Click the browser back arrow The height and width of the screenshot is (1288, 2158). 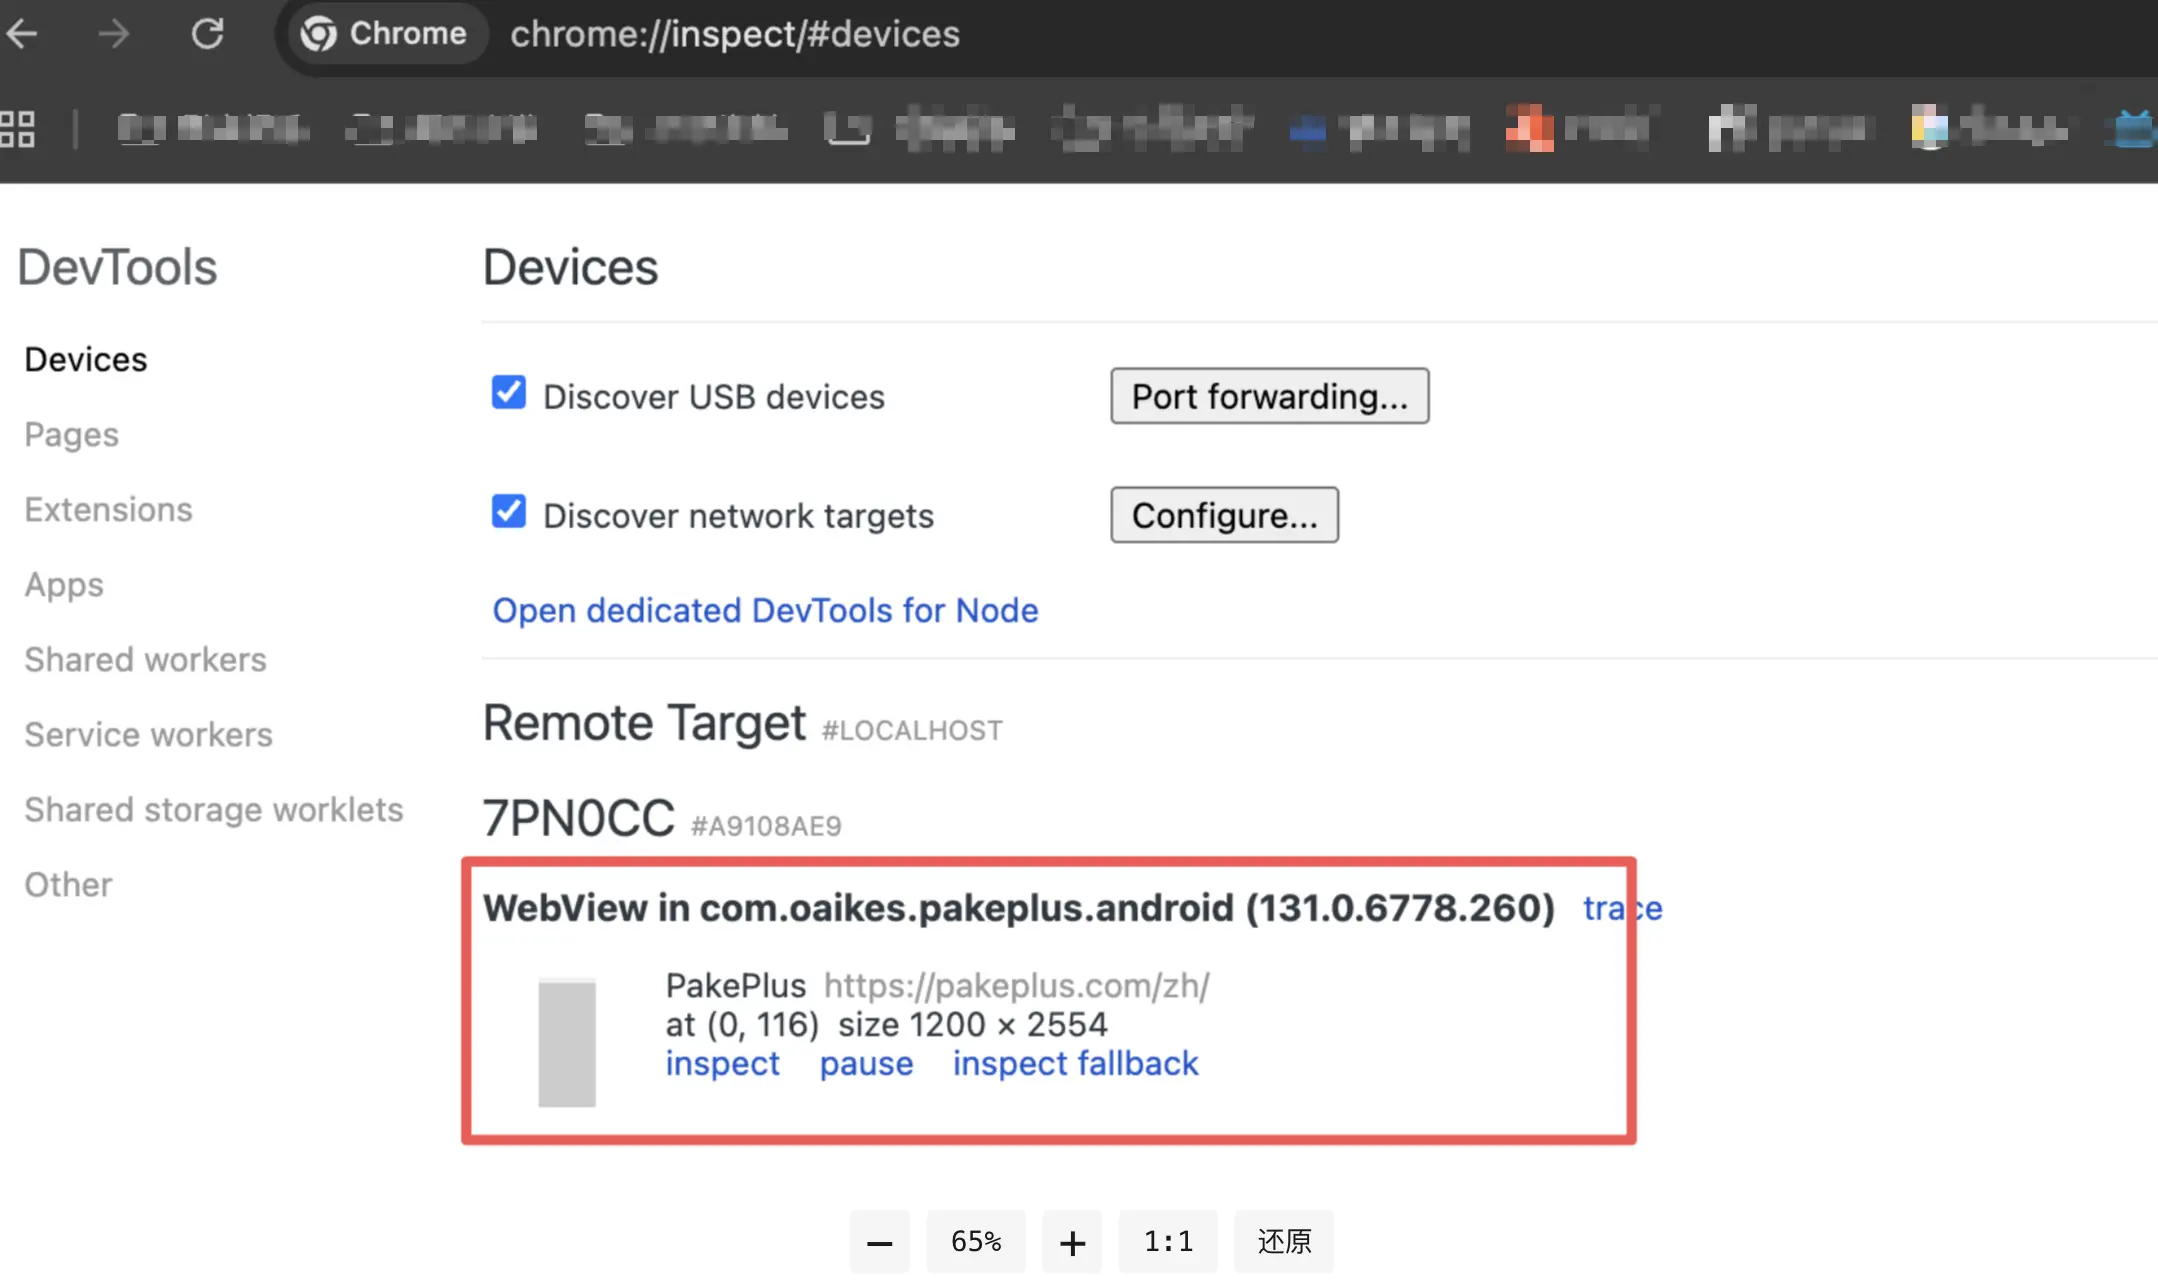tap(22, 34)
